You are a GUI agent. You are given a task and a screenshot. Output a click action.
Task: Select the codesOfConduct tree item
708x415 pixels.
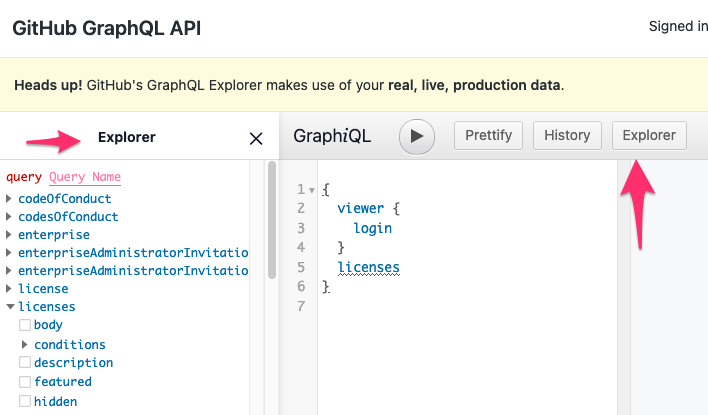click(x=68, y=217)
